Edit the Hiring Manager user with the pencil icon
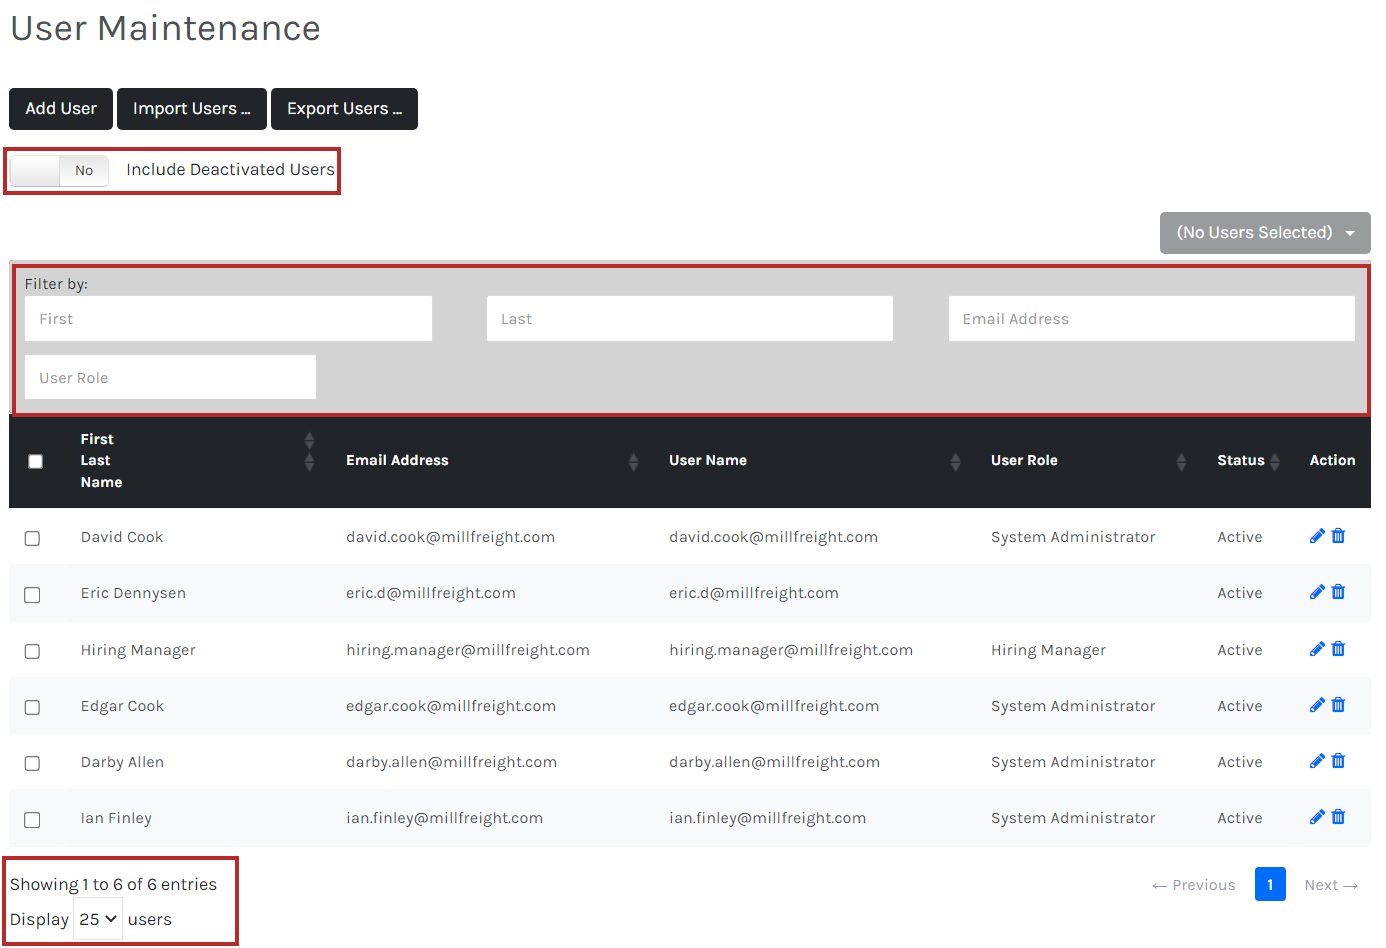Screen dimensions: 1386x948 click(1317, 649)
